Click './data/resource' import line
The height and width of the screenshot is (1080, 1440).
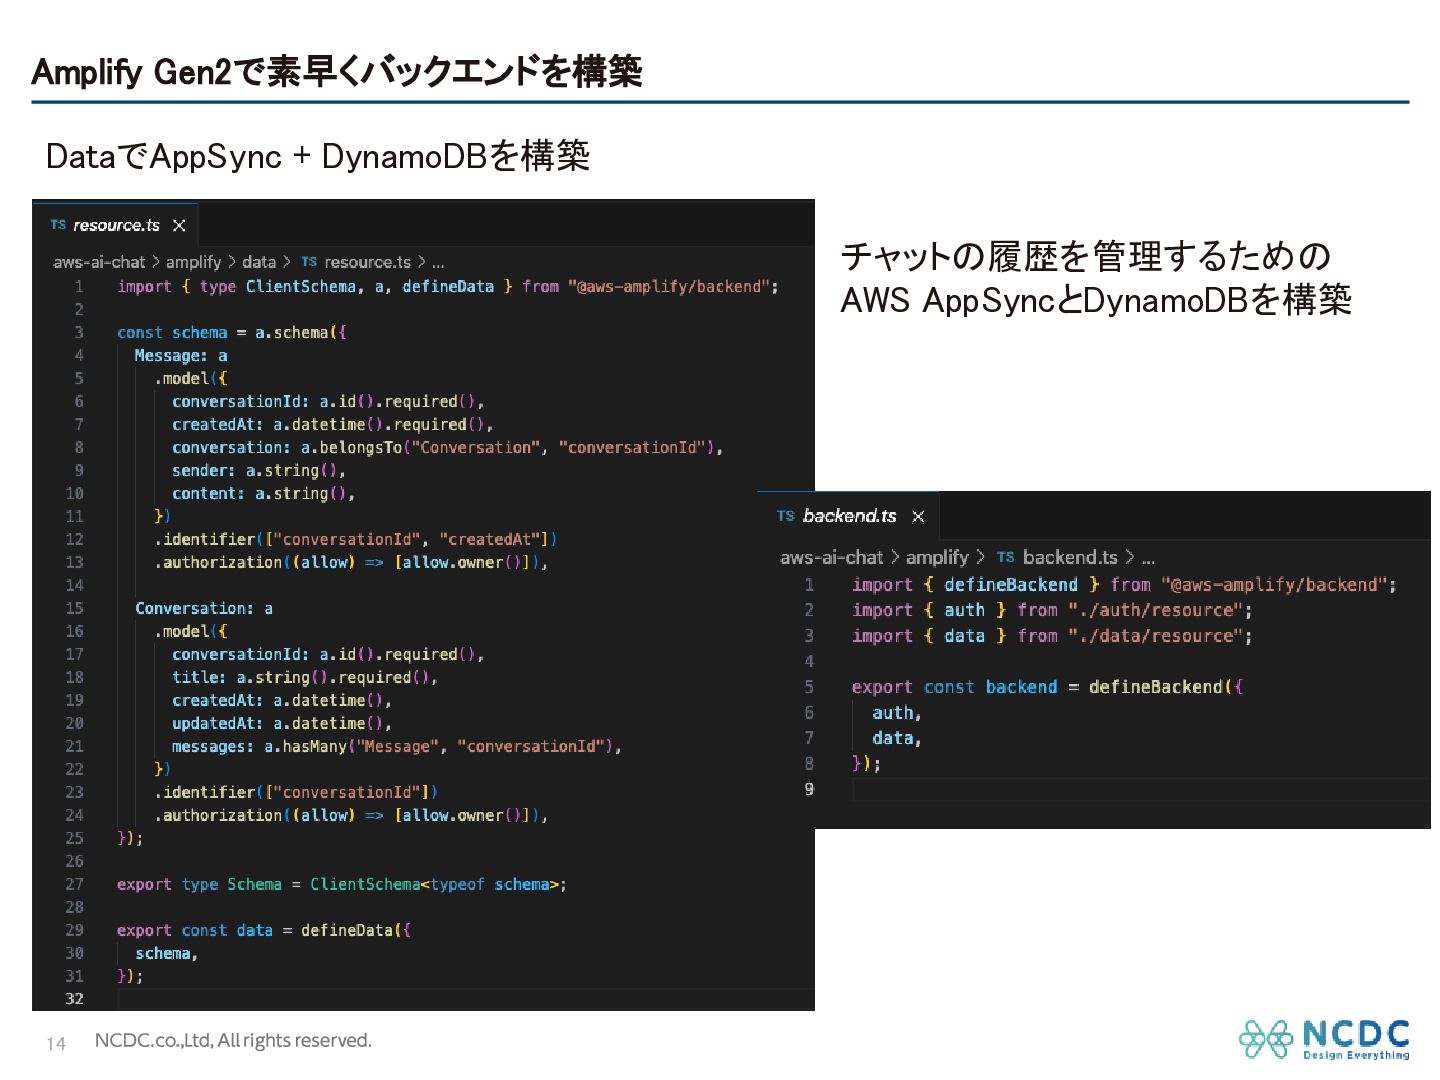pos(1052,636)
